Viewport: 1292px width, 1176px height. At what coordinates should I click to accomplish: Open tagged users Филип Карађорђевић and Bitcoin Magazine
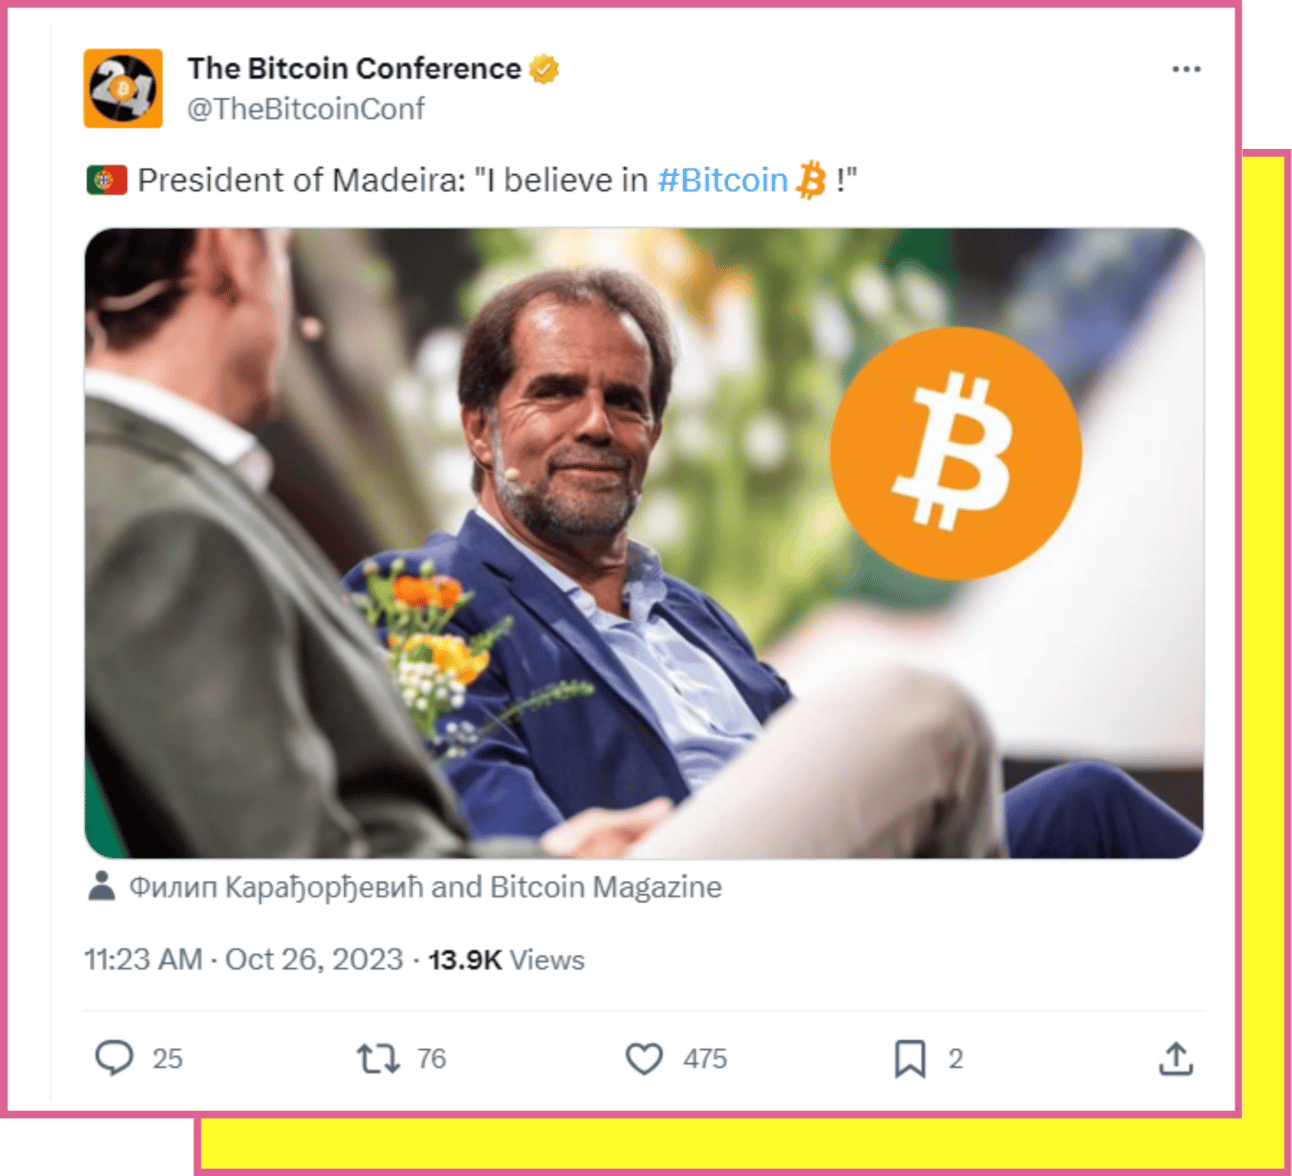[x=425, y=887]
